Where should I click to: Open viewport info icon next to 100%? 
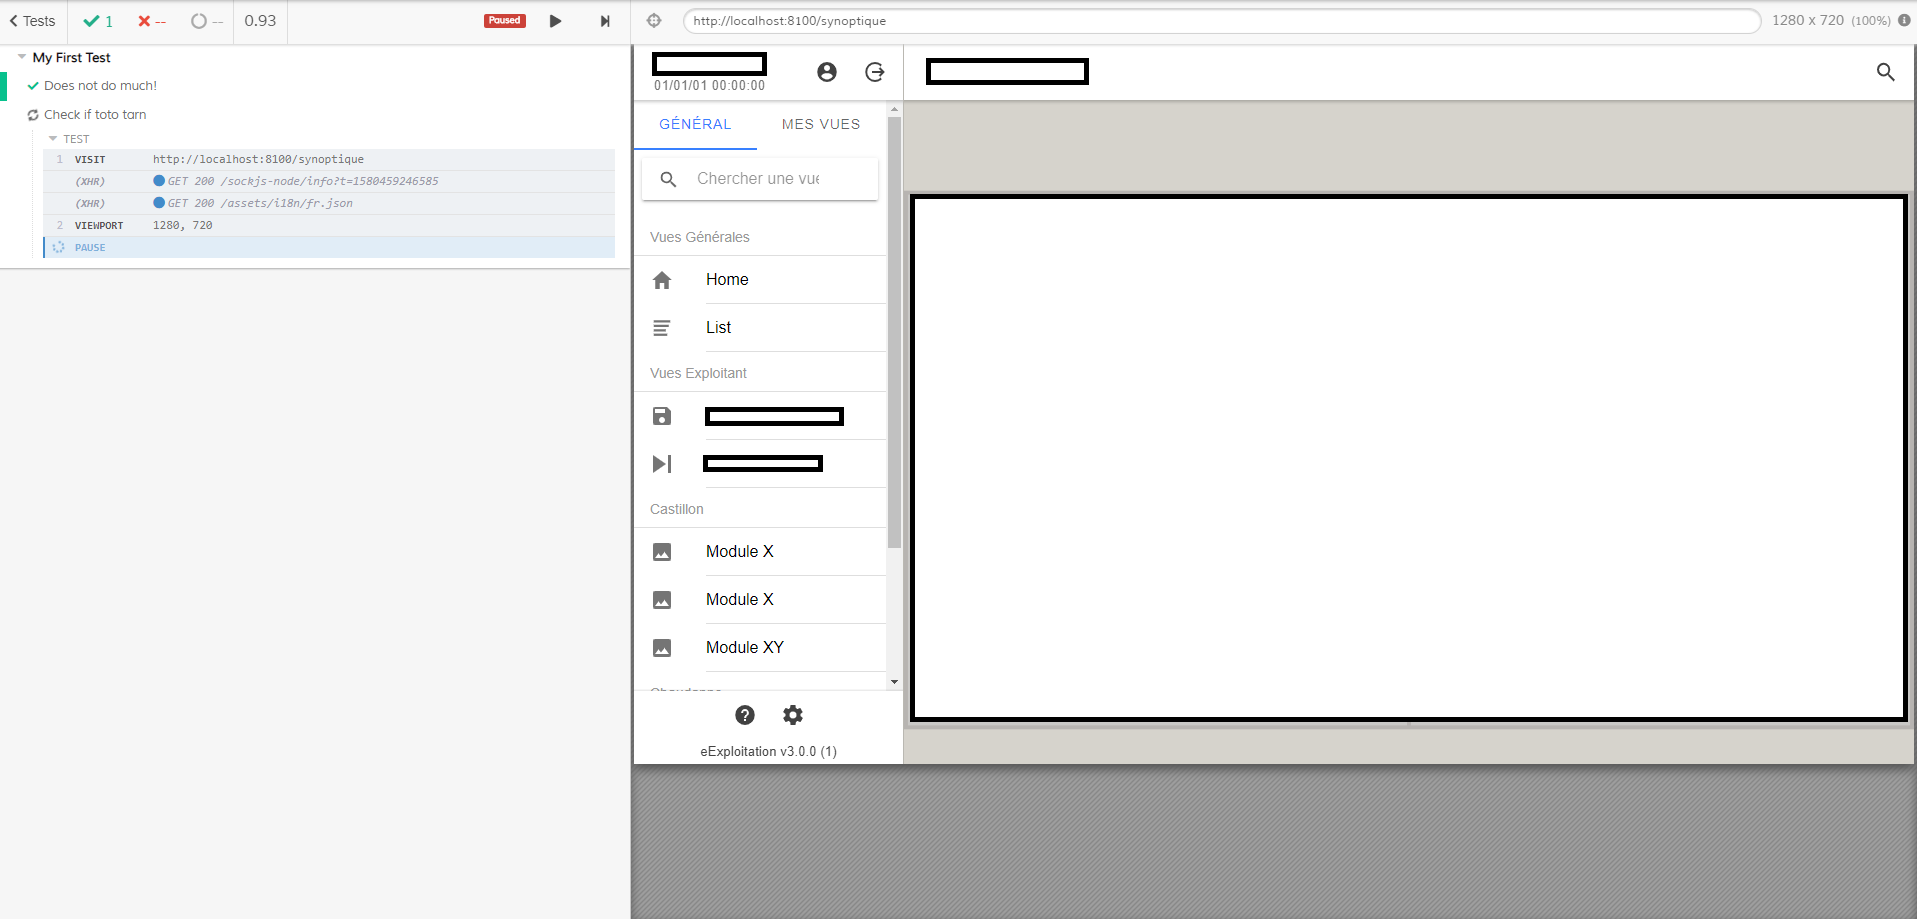pos(1904,20)
